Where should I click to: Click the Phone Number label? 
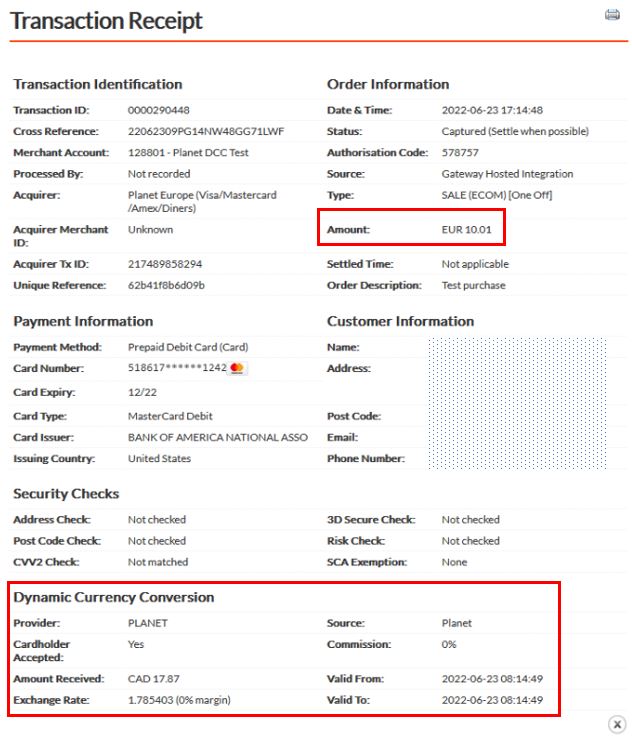click(366, 459)
